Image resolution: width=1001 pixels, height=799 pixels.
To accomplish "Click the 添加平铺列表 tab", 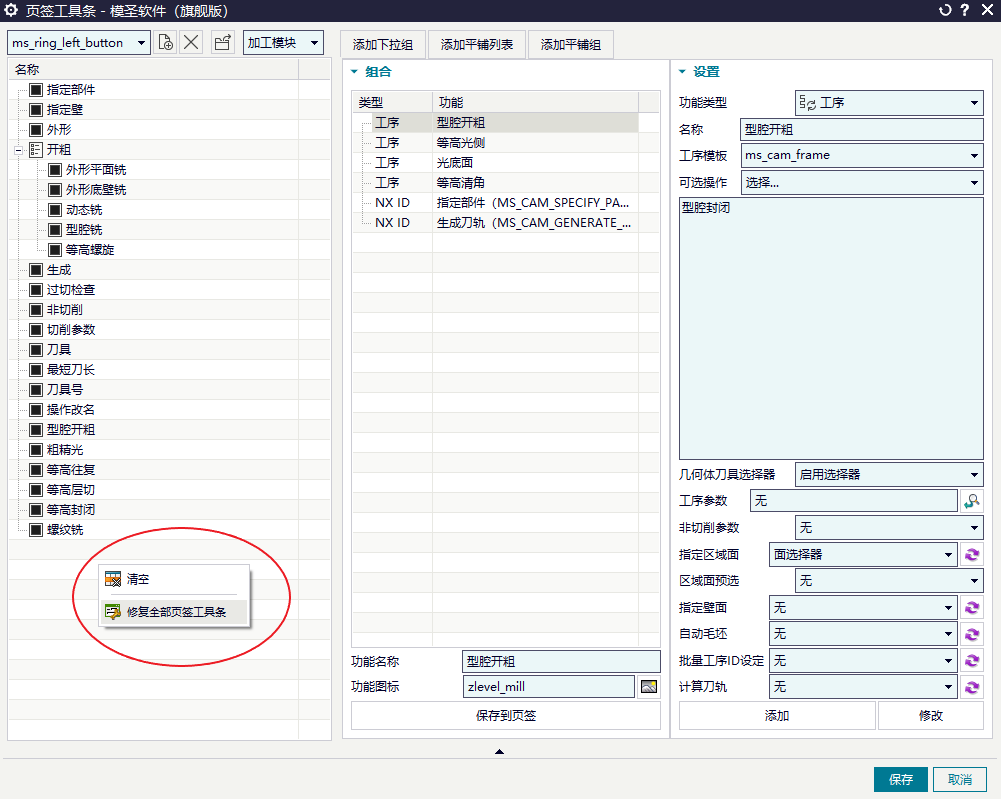I will tap(477, 45).
